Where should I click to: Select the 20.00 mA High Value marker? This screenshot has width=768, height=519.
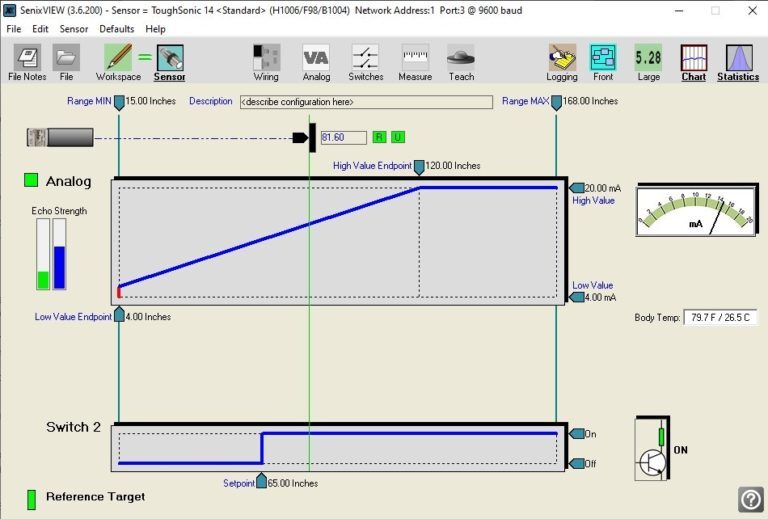tap(577, 188)
